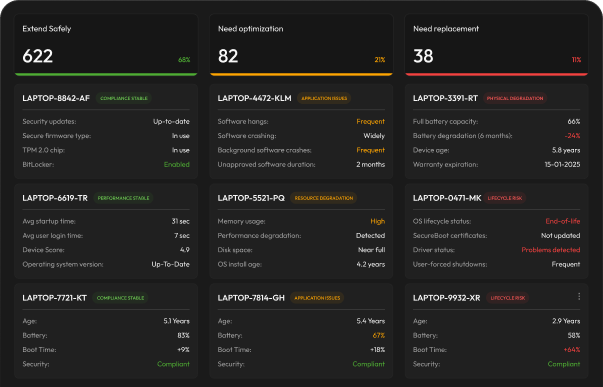Click the orange progress bar under Need optimization
Screen dimensions: 603x387
point(301,74)
